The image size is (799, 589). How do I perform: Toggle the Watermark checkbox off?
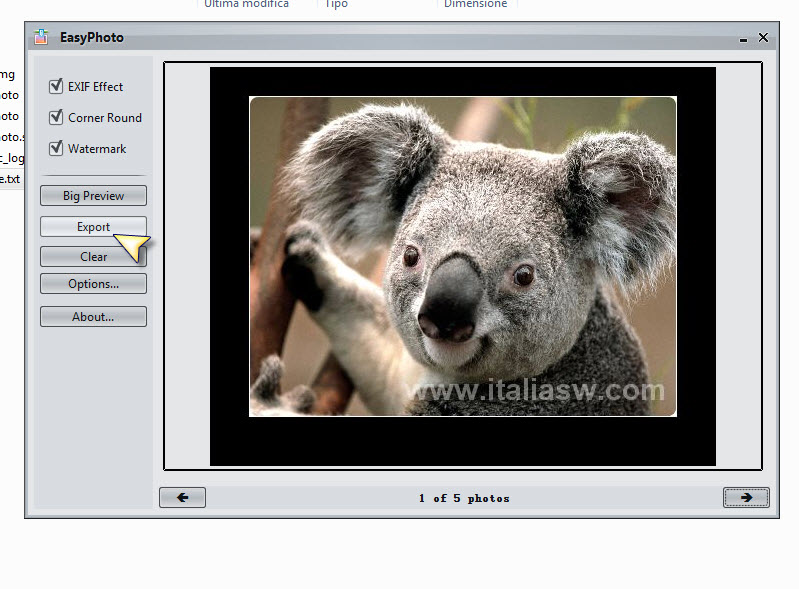coord(56,148)
